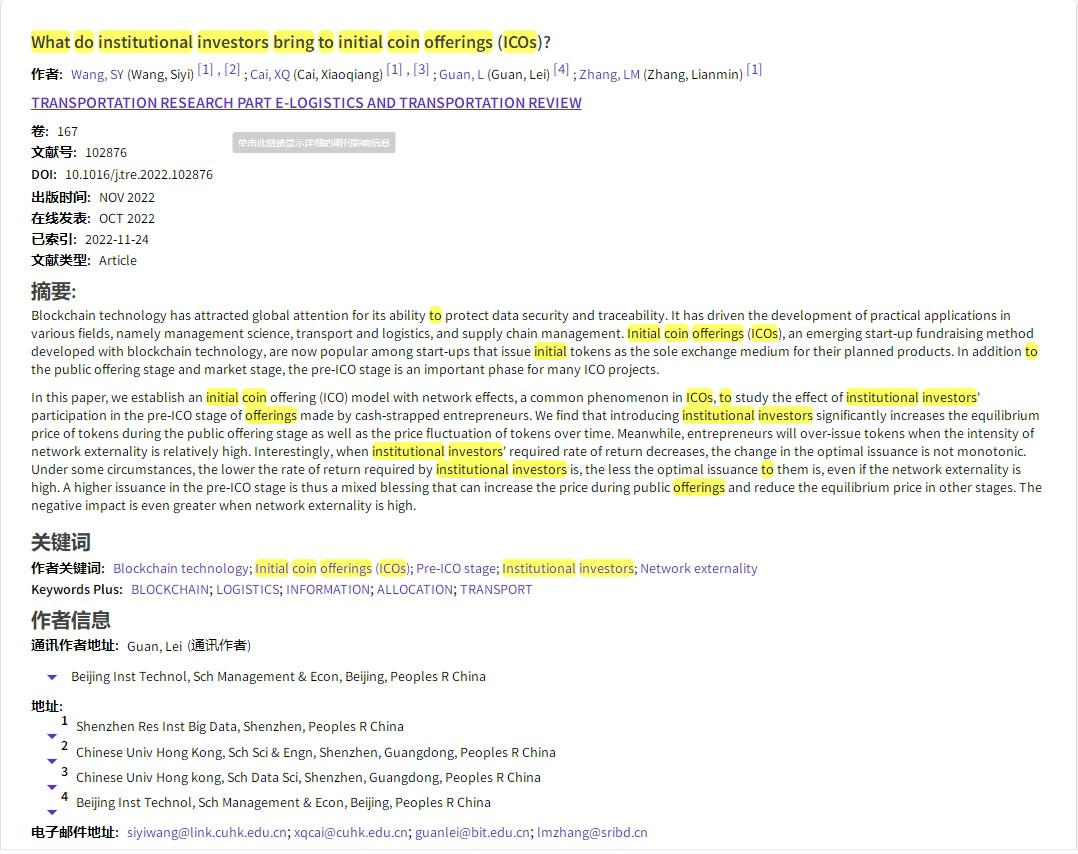Expand address 3 Chinese Univ Hong Kong Sch Data Sci
Screen dimensions: 1078x854
(x=52, y=786)
